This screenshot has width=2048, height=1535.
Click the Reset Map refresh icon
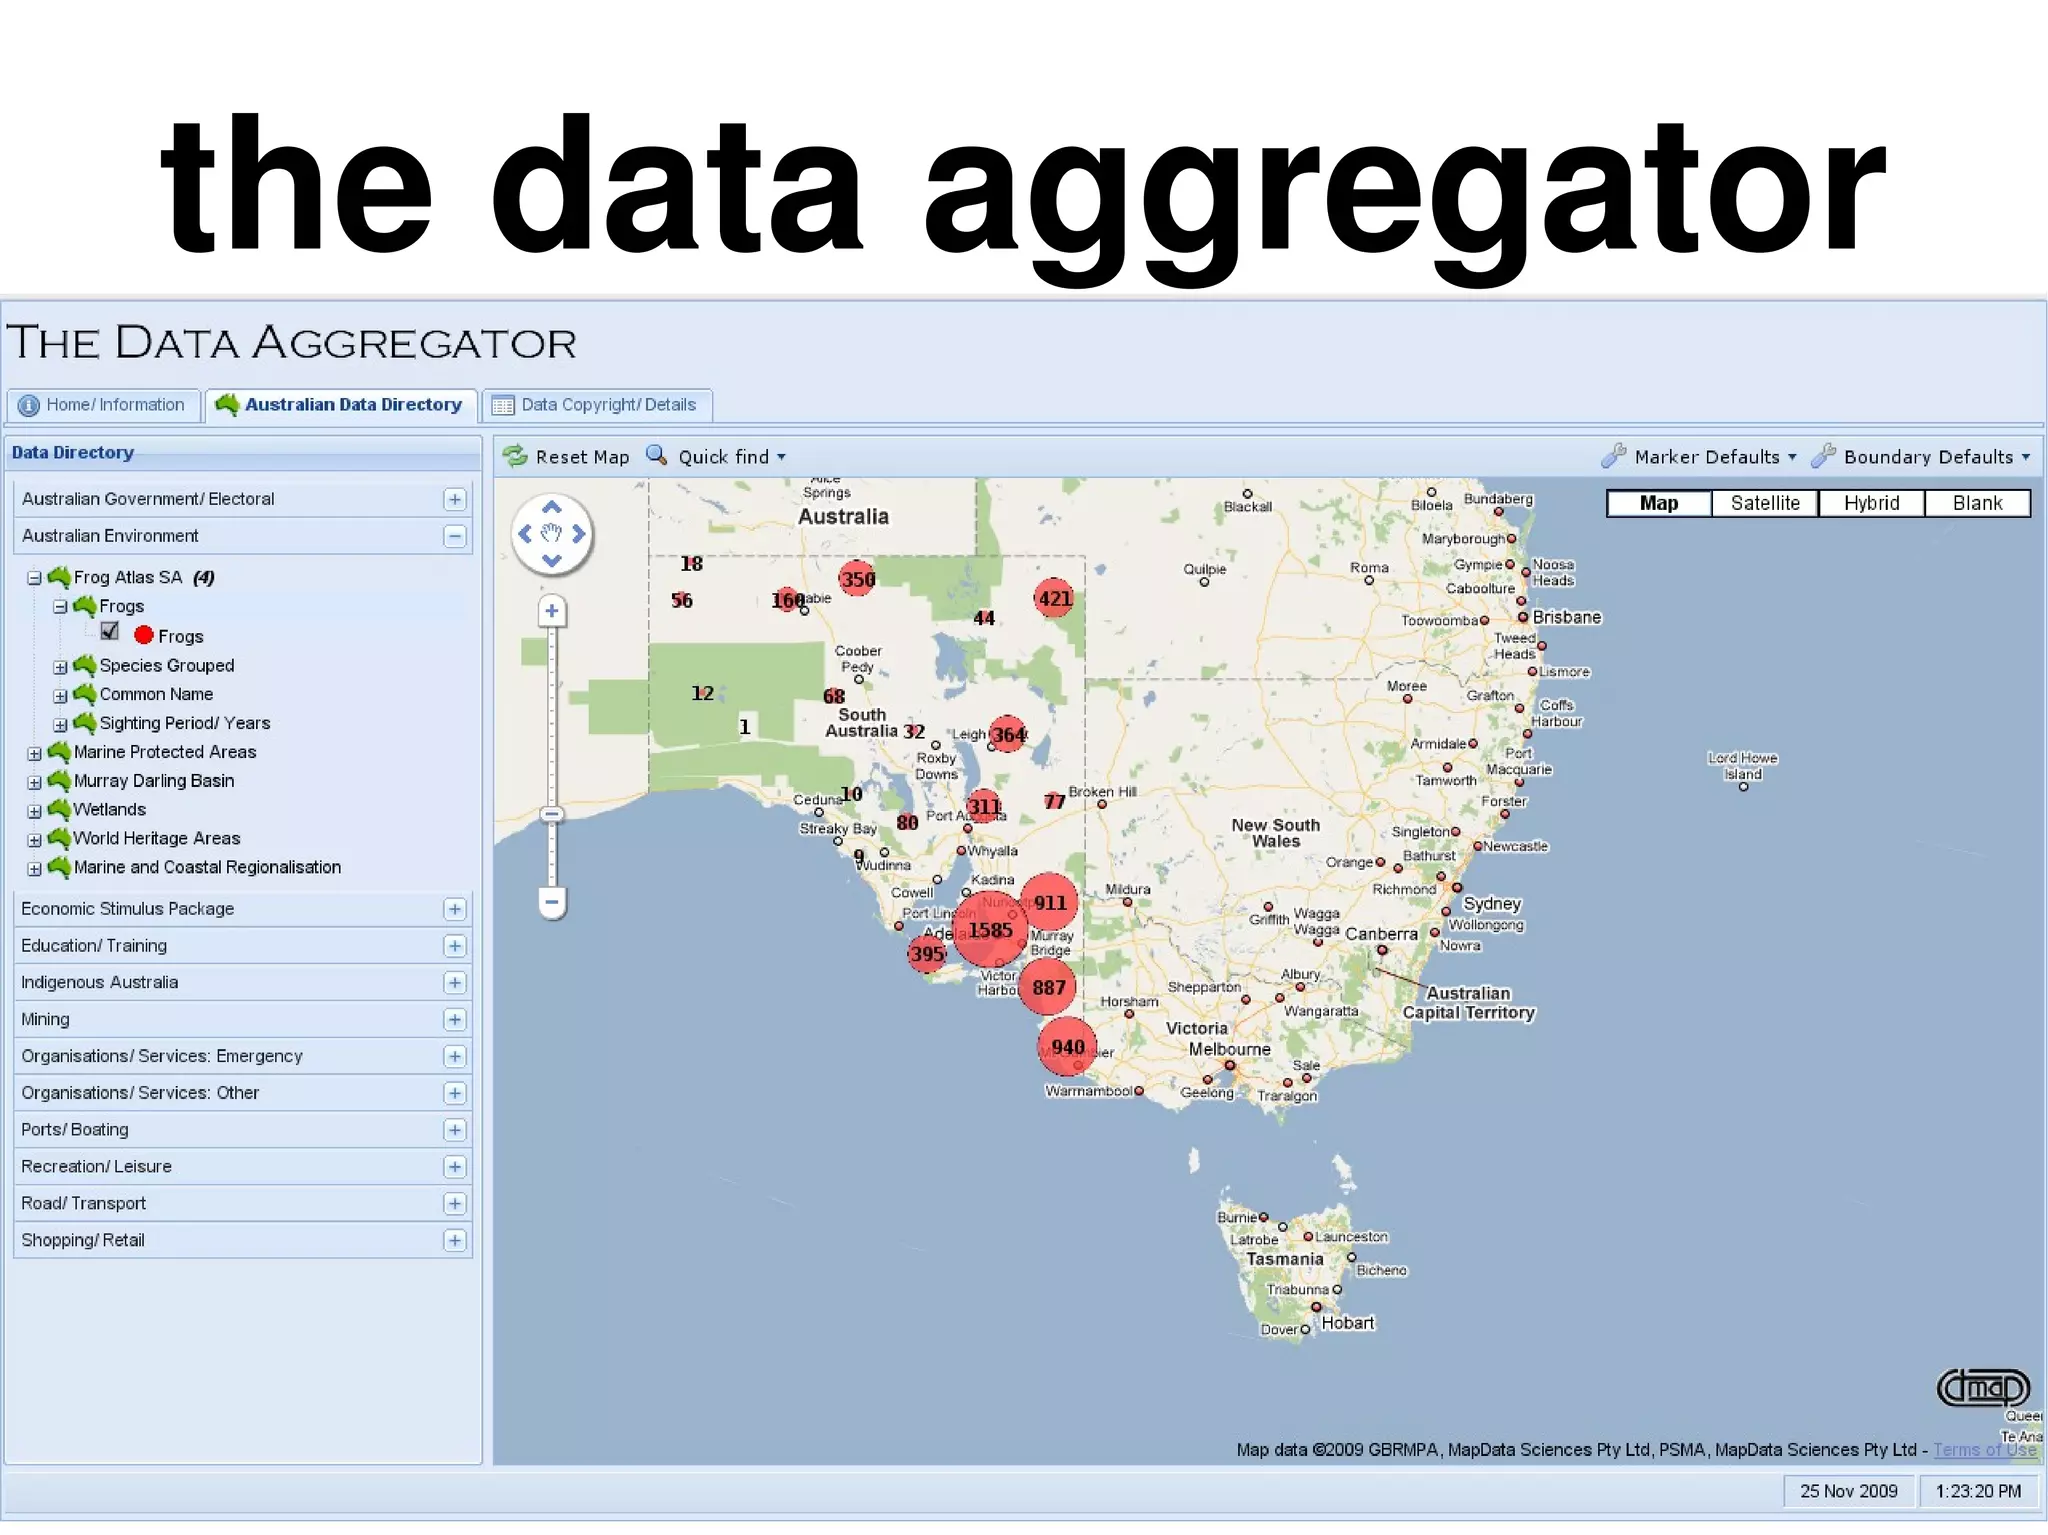515,456
